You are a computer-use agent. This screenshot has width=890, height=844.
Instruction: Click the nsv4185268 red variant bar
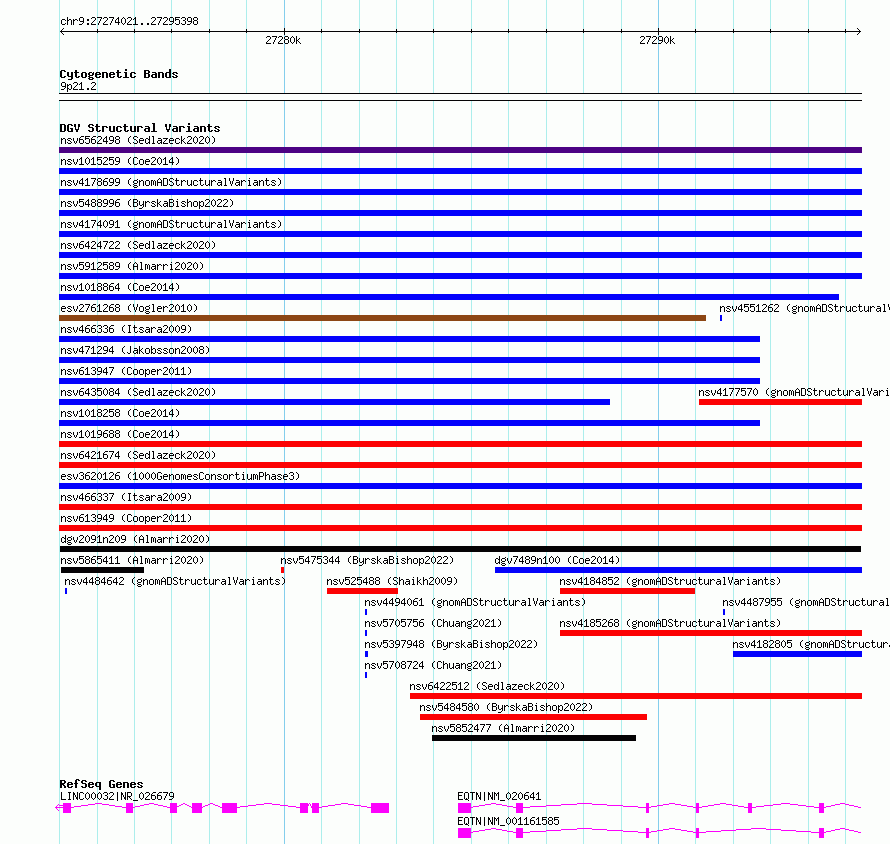tap(711, 633)
